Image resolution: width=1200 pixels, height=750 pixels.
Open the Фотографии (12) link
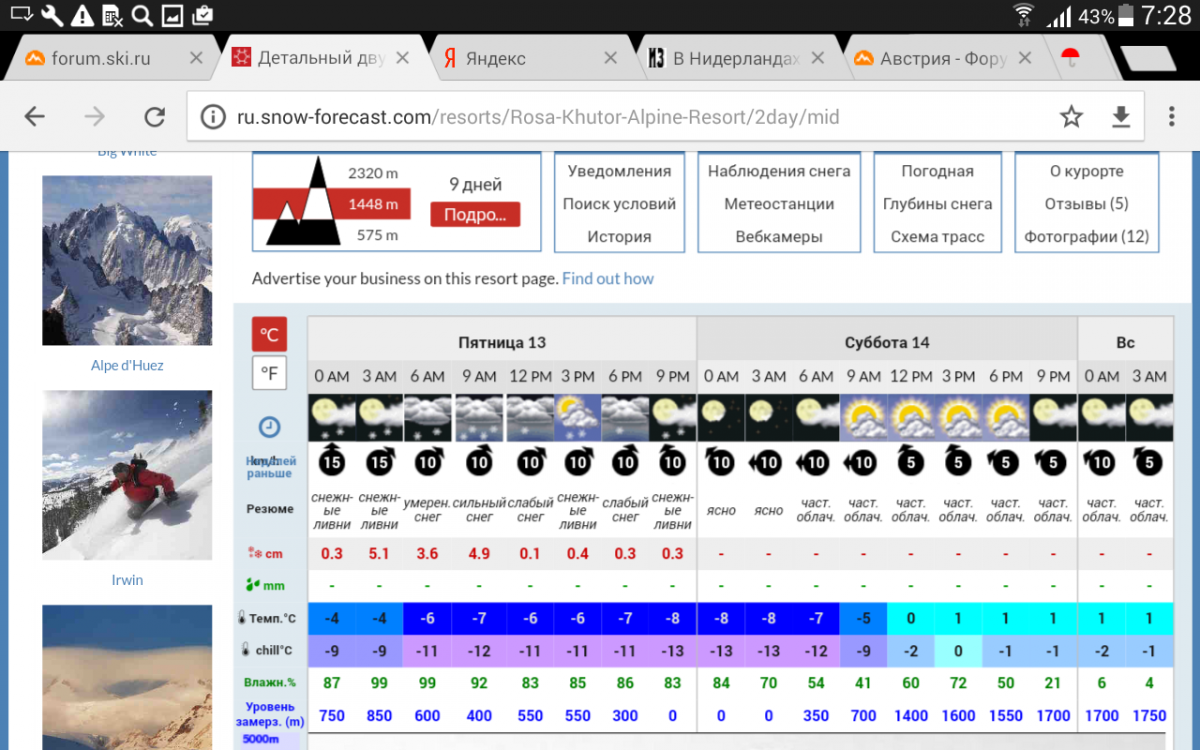coord(1086,237)
